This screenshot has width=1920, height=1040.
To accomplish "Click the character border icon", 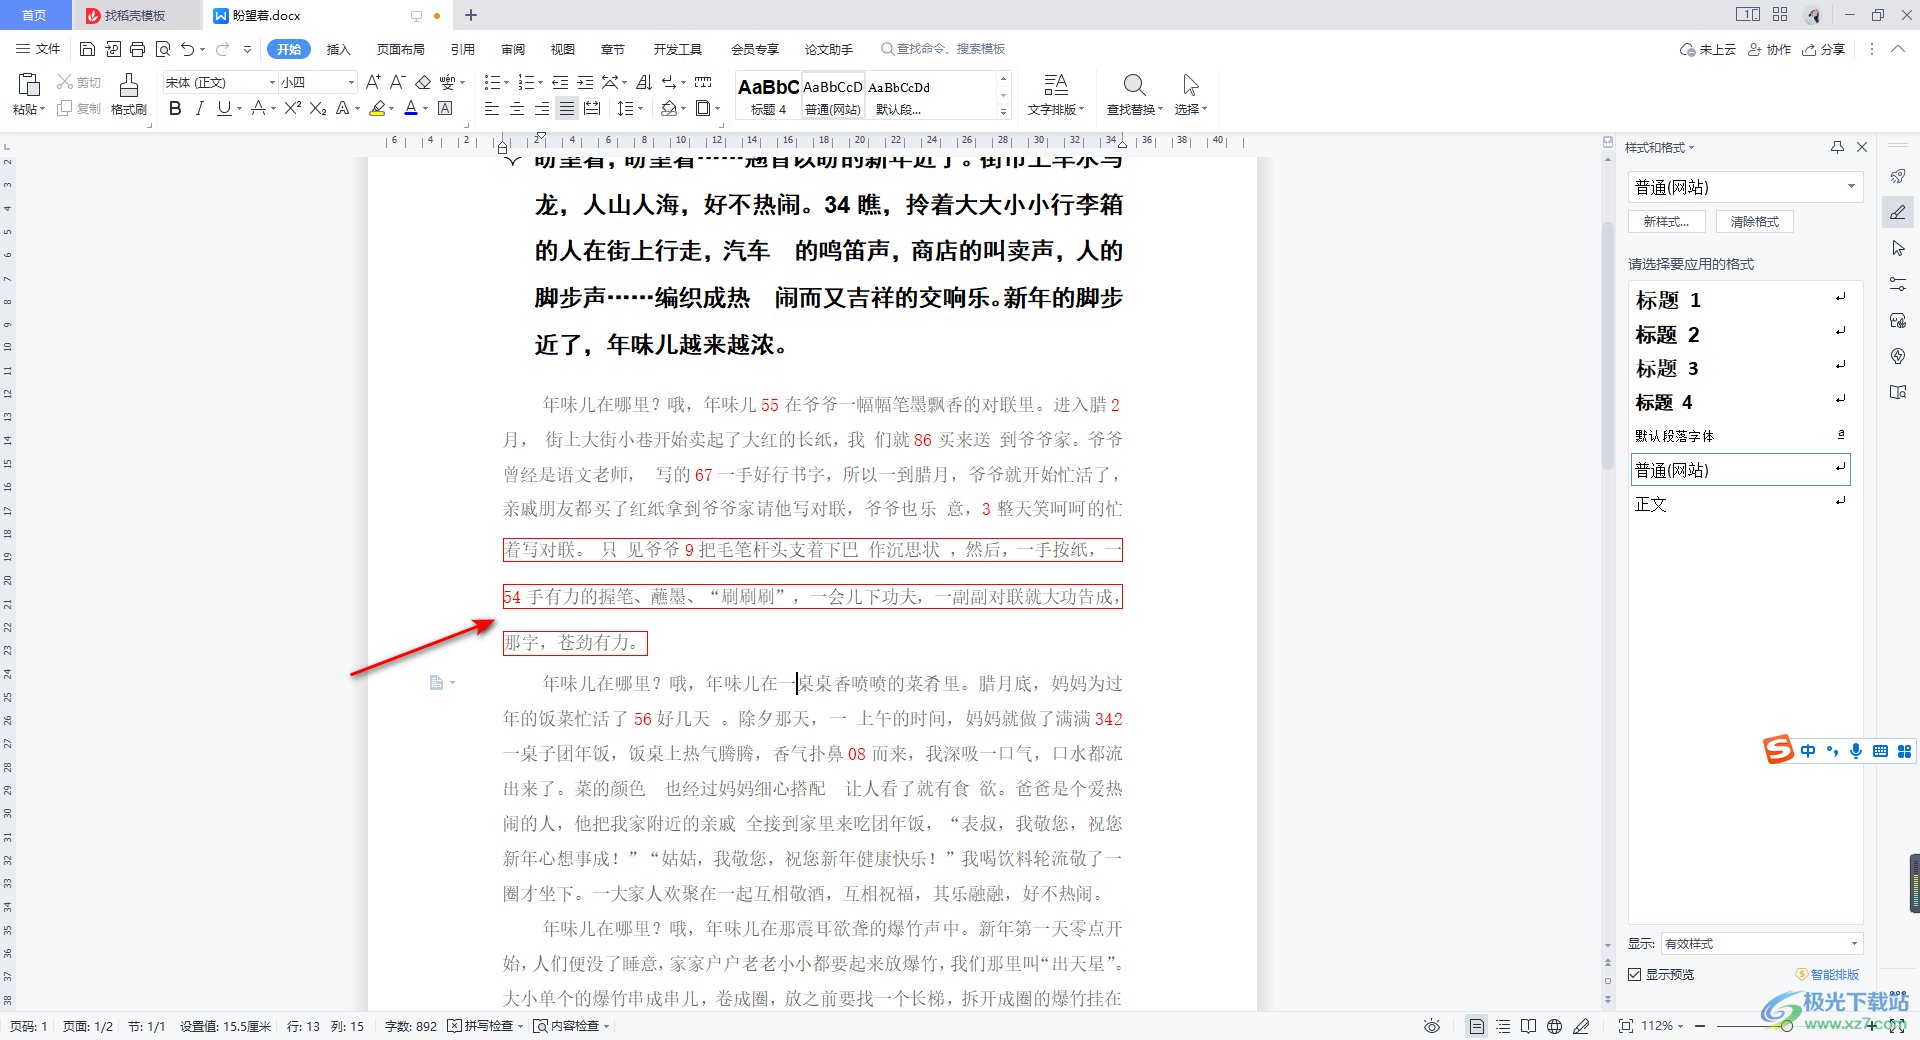I will (x=445, y=108).
